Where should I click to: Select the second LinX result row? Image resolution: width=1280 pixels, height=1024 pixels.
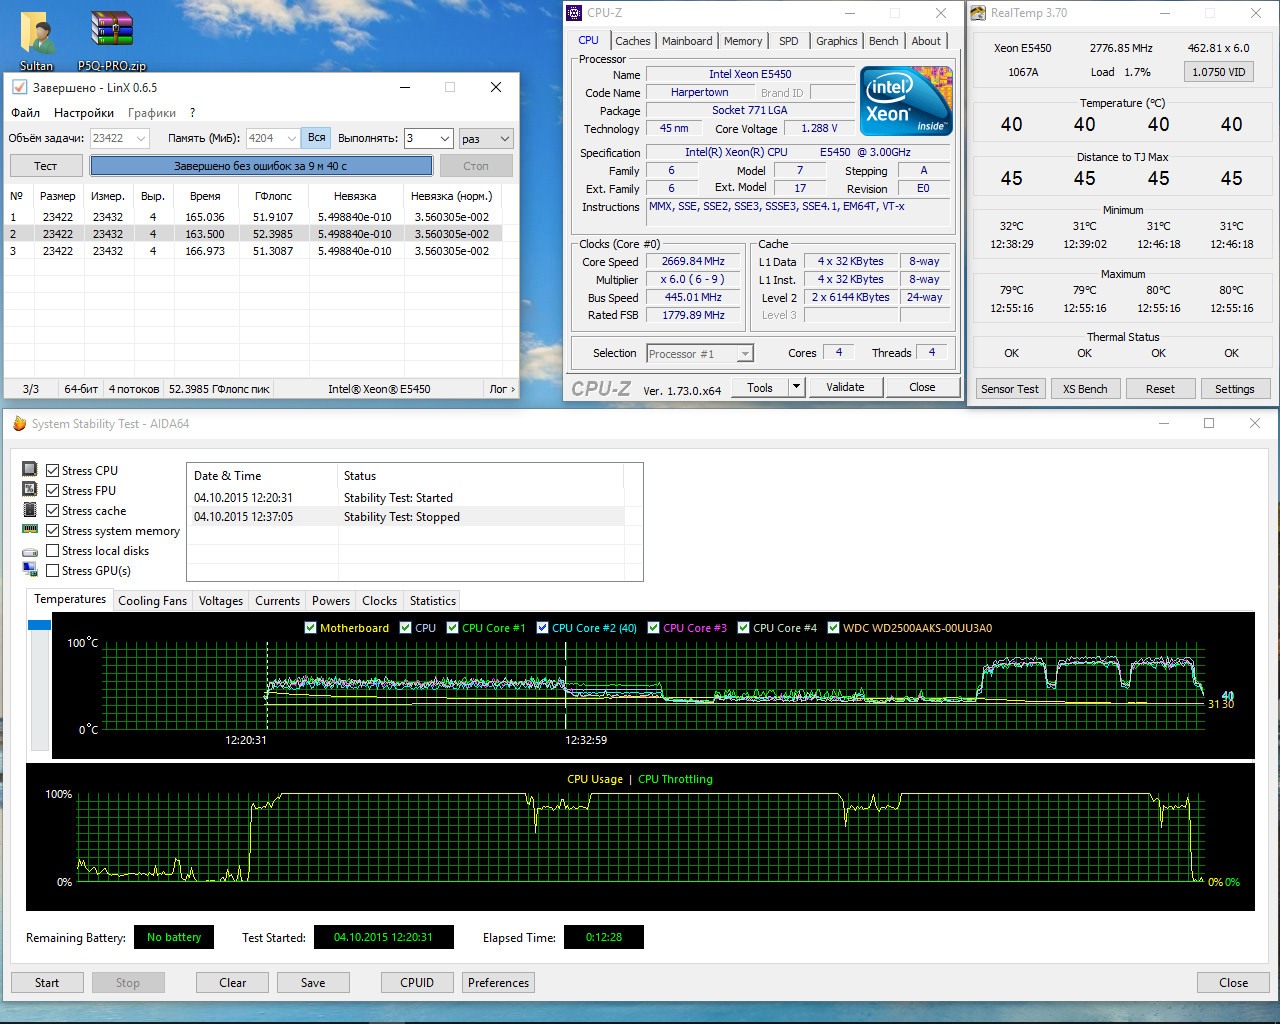pos(252,234)
